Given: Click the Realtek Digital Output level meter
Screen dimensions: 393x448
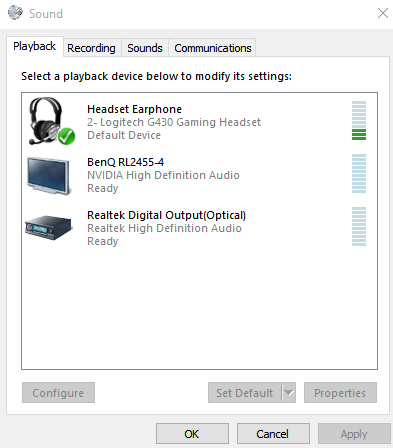Looking at the screenshot, I should point(359,226).
